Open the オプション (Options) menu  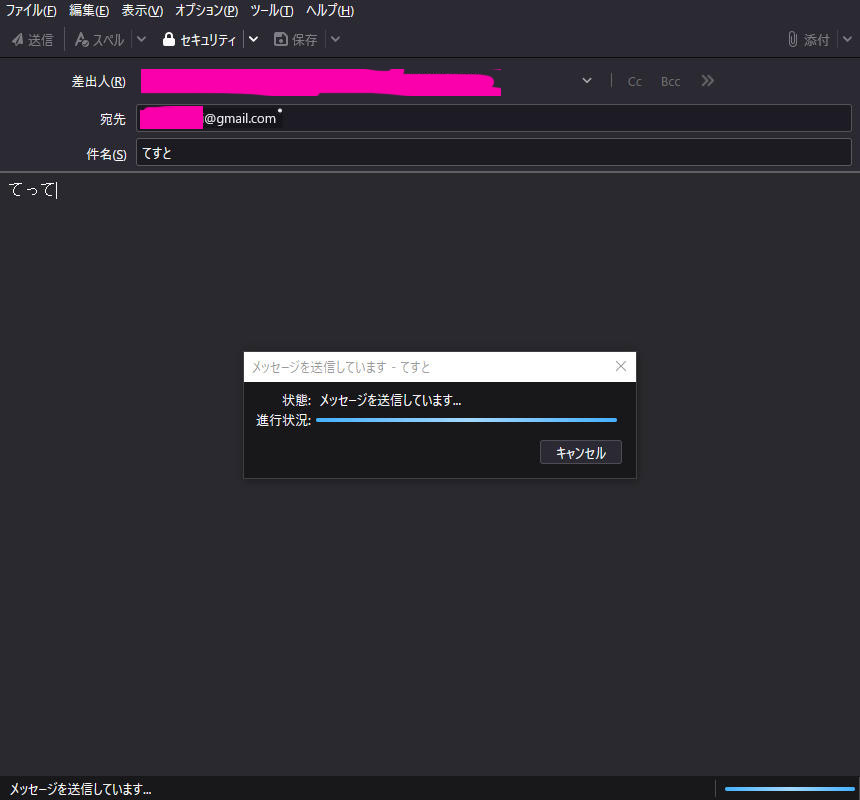click(206, 11)
